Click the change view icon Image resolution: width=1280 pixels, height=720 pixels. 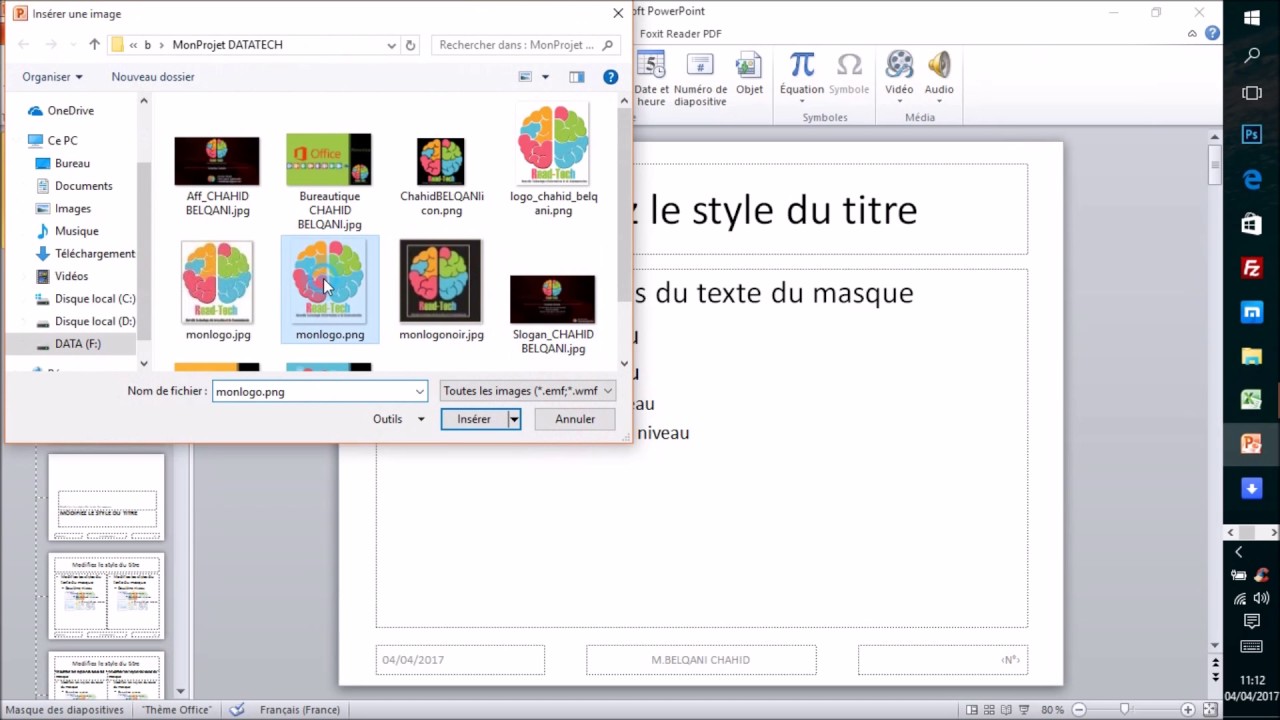coord(525,77)
